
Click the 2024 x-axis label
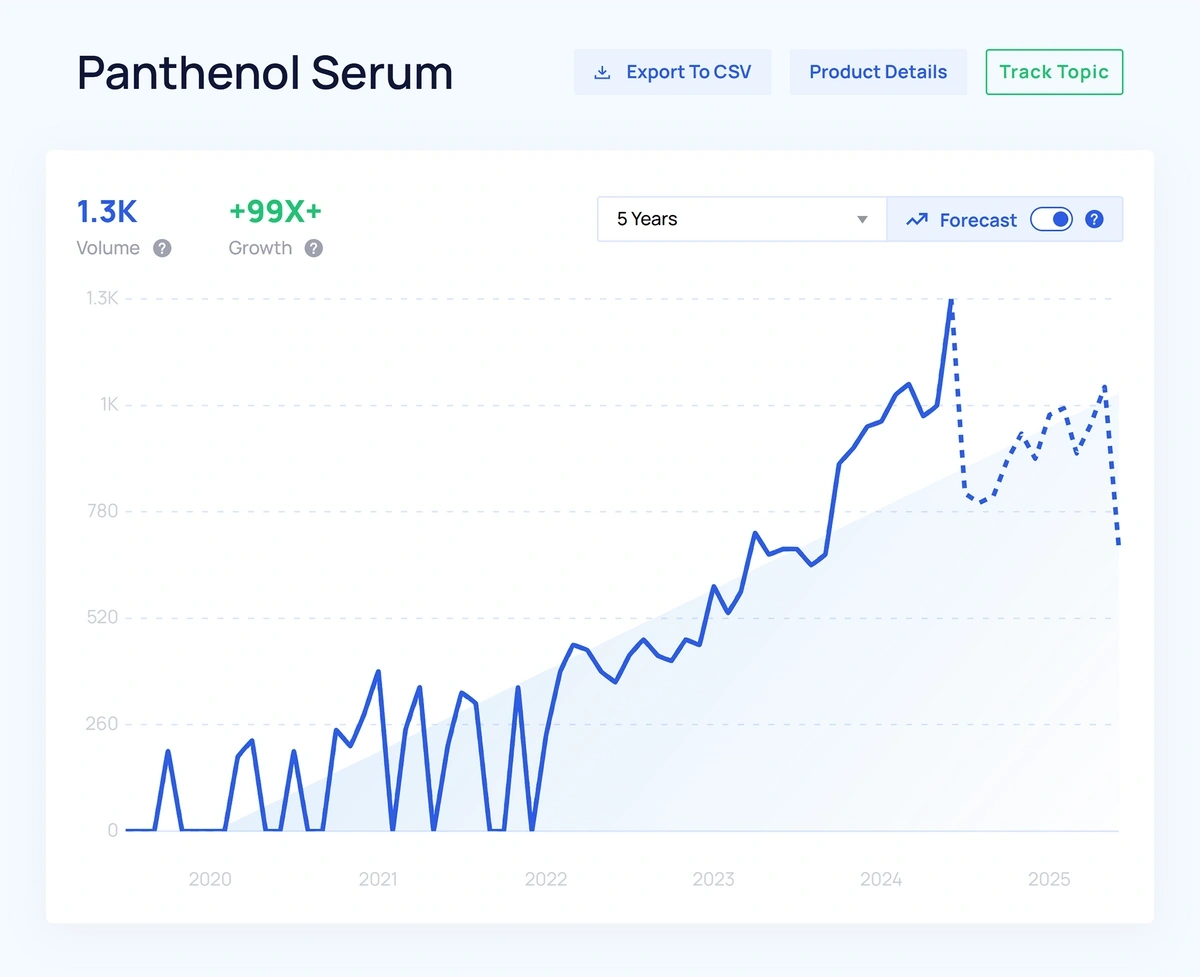coord(881,879)
